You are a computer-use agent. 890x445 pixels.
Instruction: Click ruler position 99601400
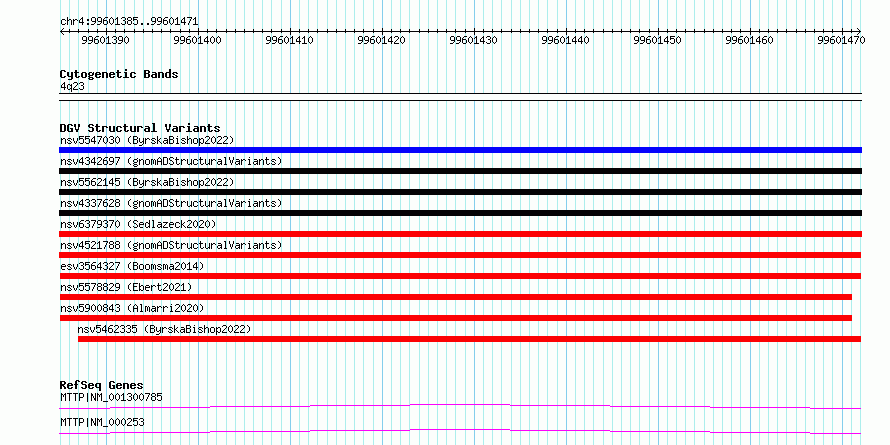tap(198, 40)
